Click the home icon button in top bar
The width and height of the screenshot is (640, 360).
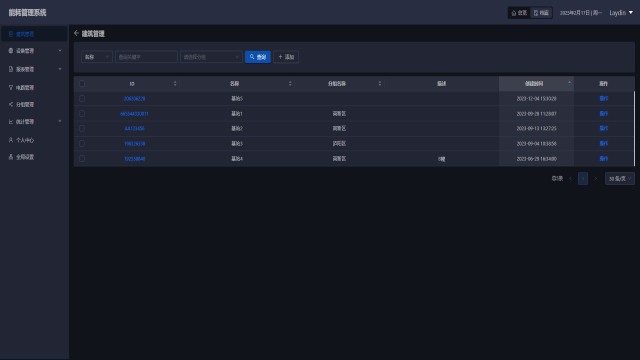519,13
